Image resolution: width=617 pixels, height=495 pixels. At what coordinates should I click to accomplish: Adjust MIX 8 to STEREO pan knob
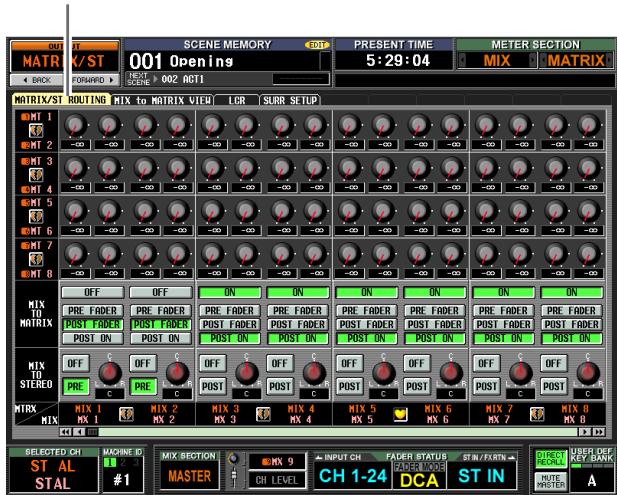point(588,373)
